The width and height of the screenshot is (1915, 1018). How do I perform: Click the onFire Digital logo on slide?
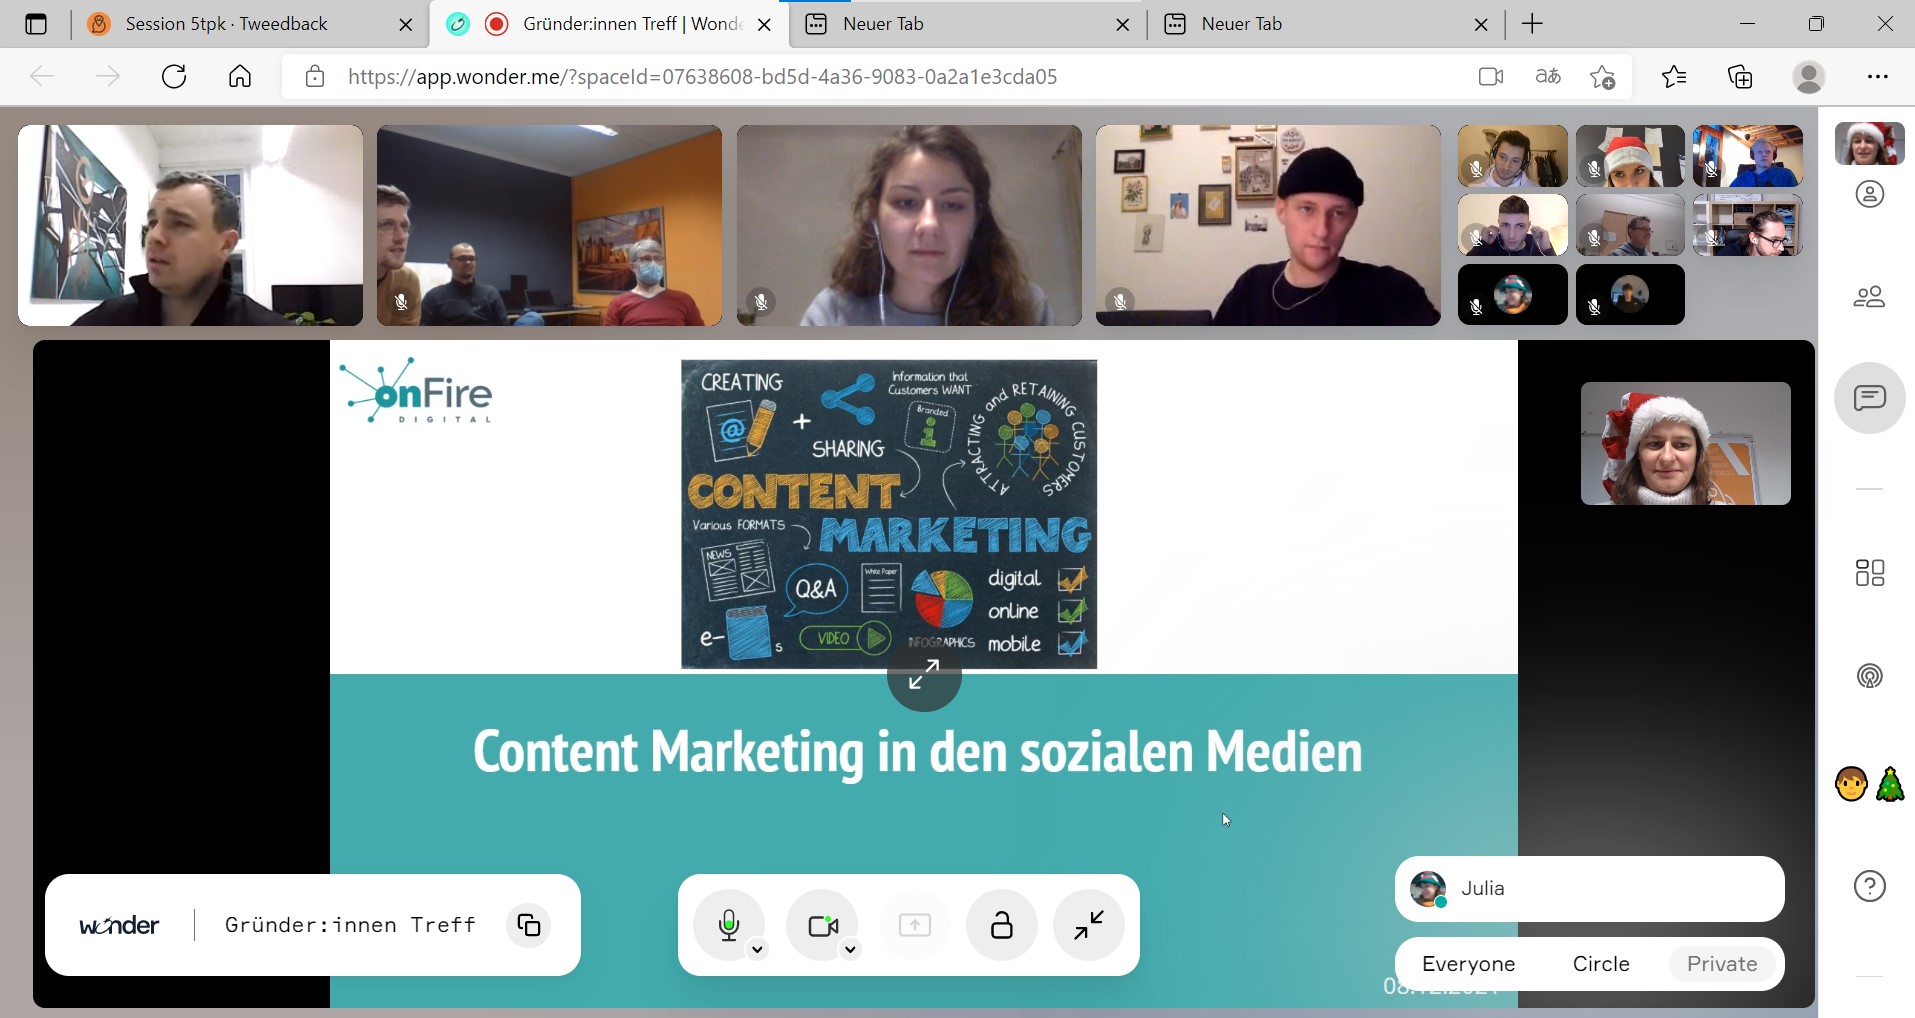click(416, 391)
